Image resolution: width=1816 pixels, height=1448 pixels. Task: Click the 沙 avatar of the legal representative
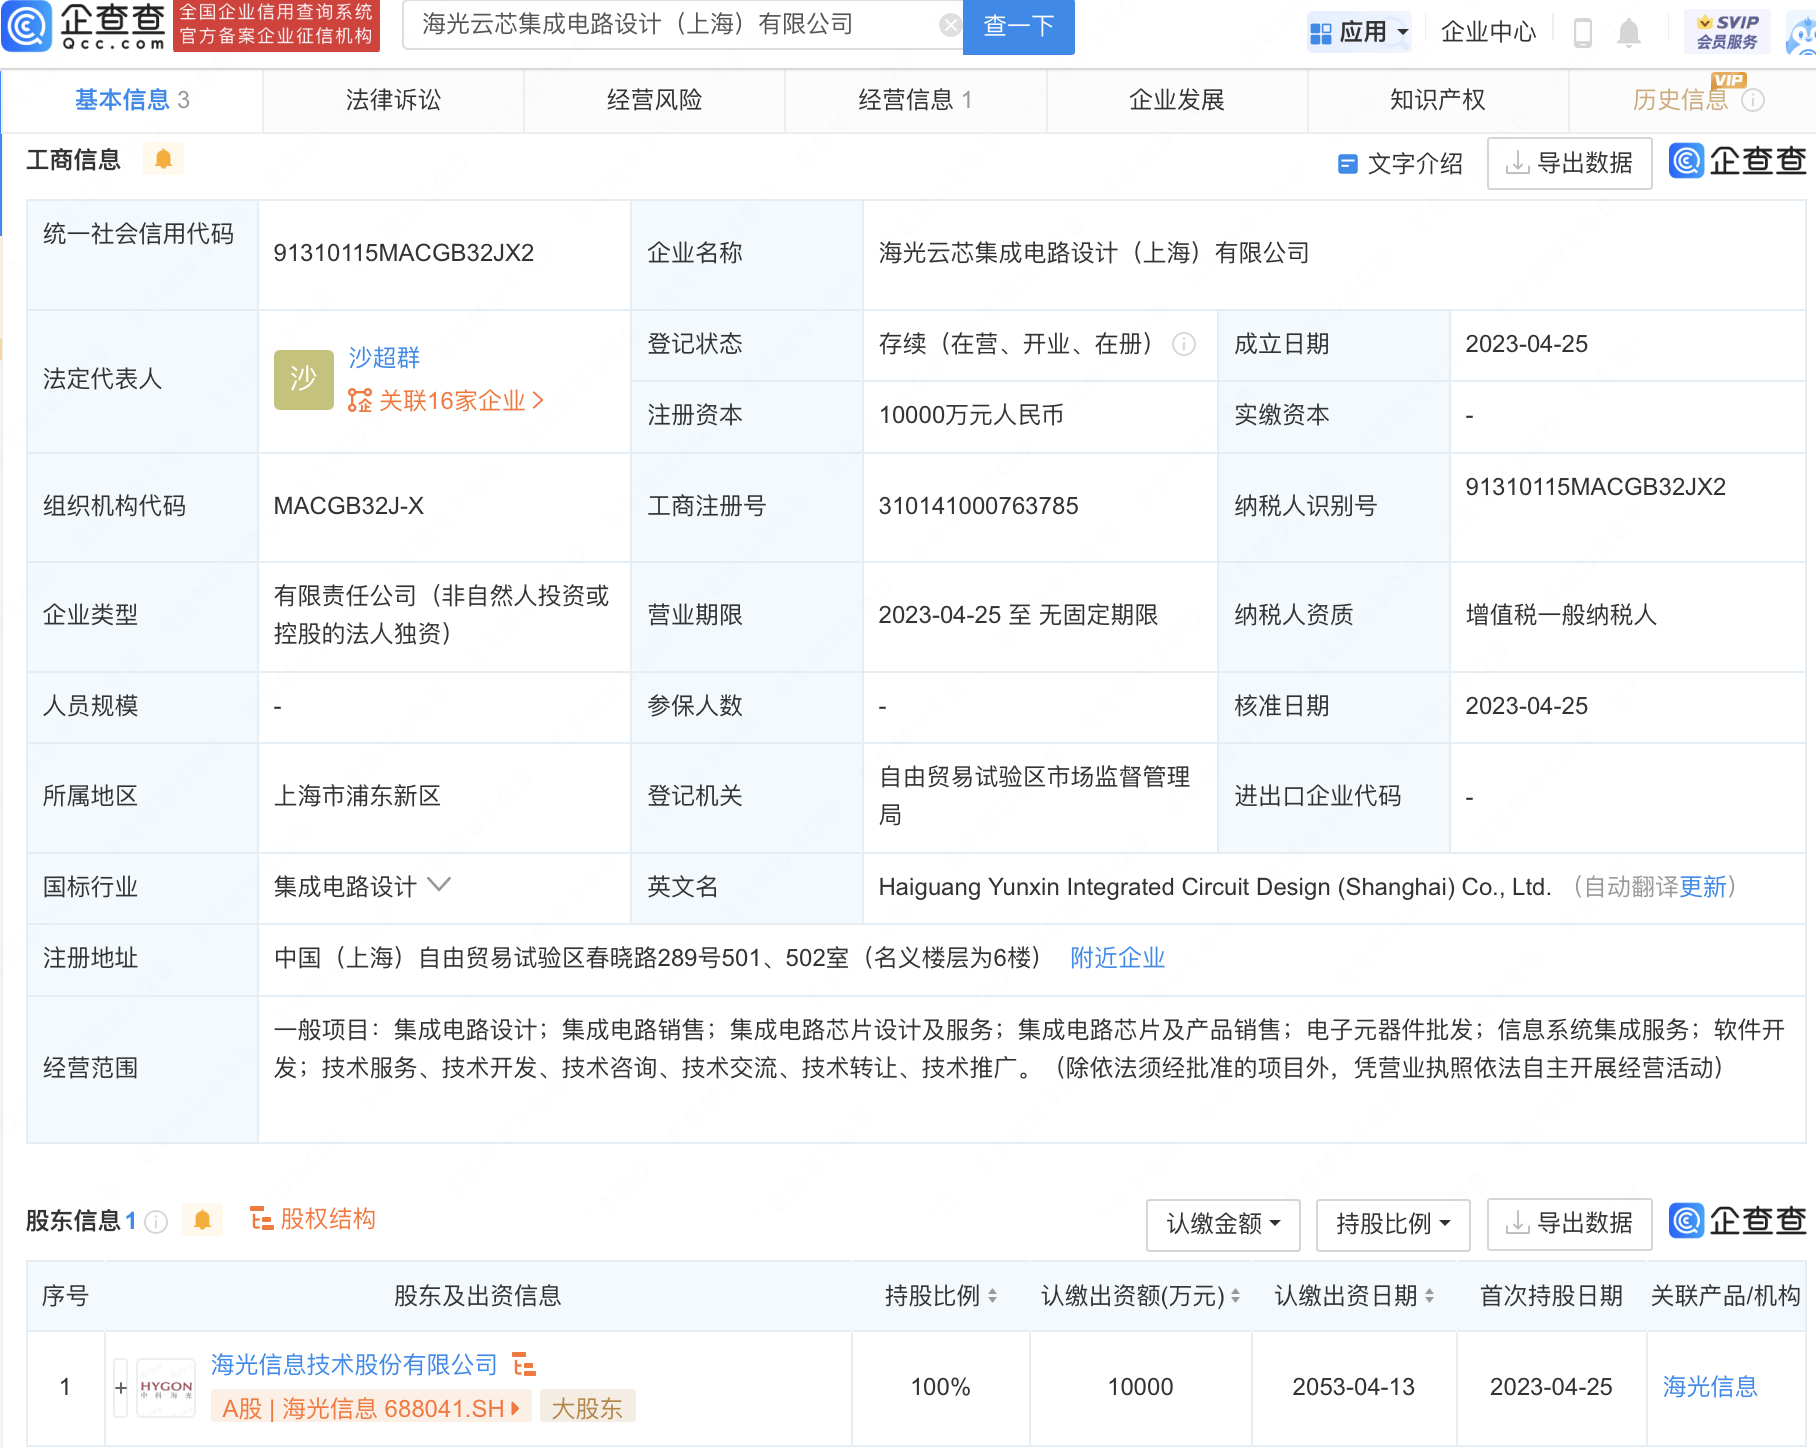[x=304, y=379]
